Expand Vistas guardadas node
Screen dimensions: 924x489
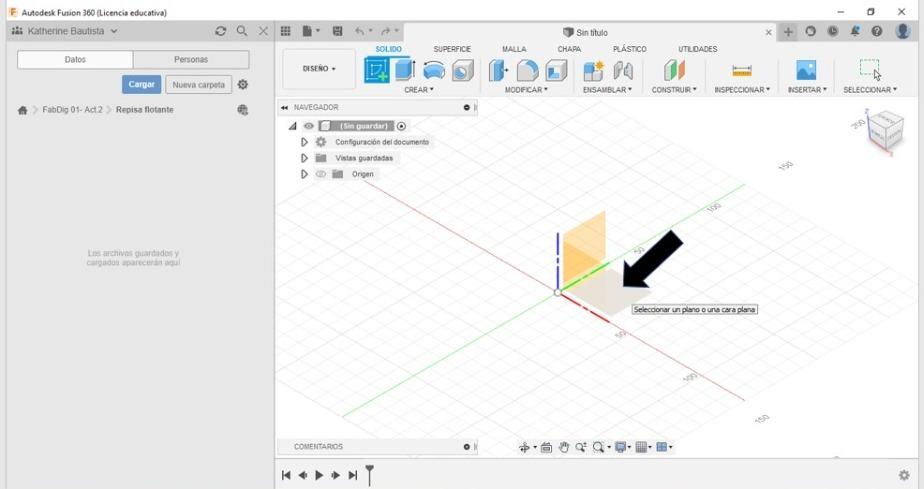pyautogui.click(x=304, y=158)
